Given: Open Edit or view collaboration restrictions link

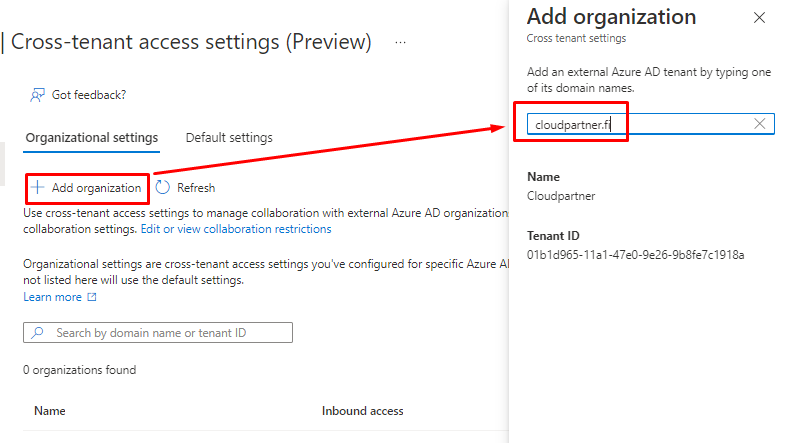Looking at the screenshot, I should click(236, 229).
